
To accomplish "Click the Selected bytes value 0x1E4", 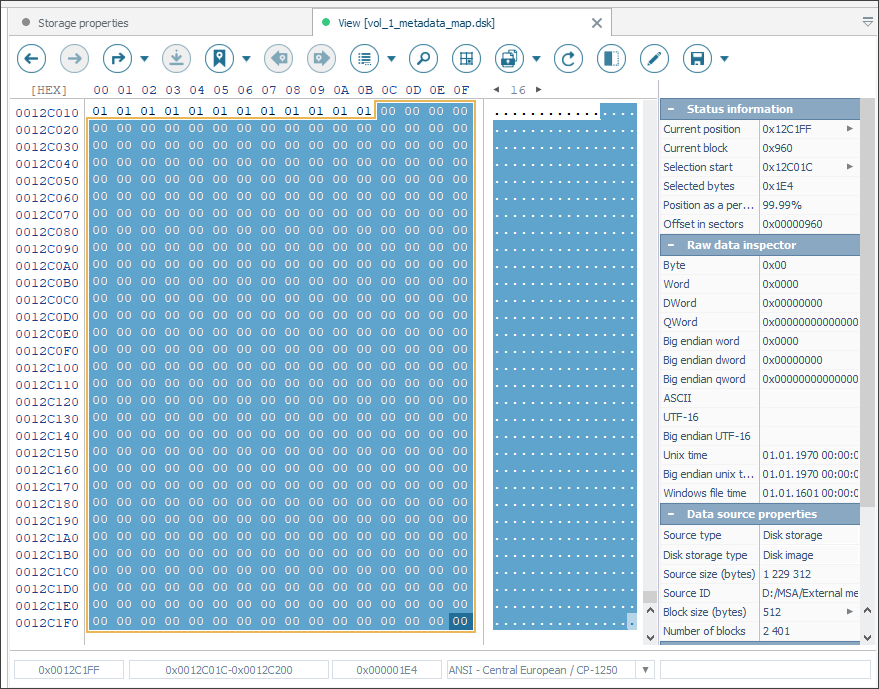I will click(x=778, y=186).
